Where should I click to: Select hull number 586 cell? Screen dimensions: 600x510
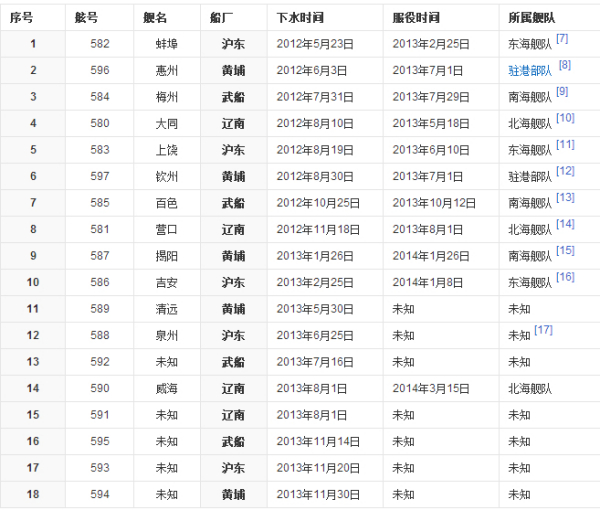tap(100, 282)
